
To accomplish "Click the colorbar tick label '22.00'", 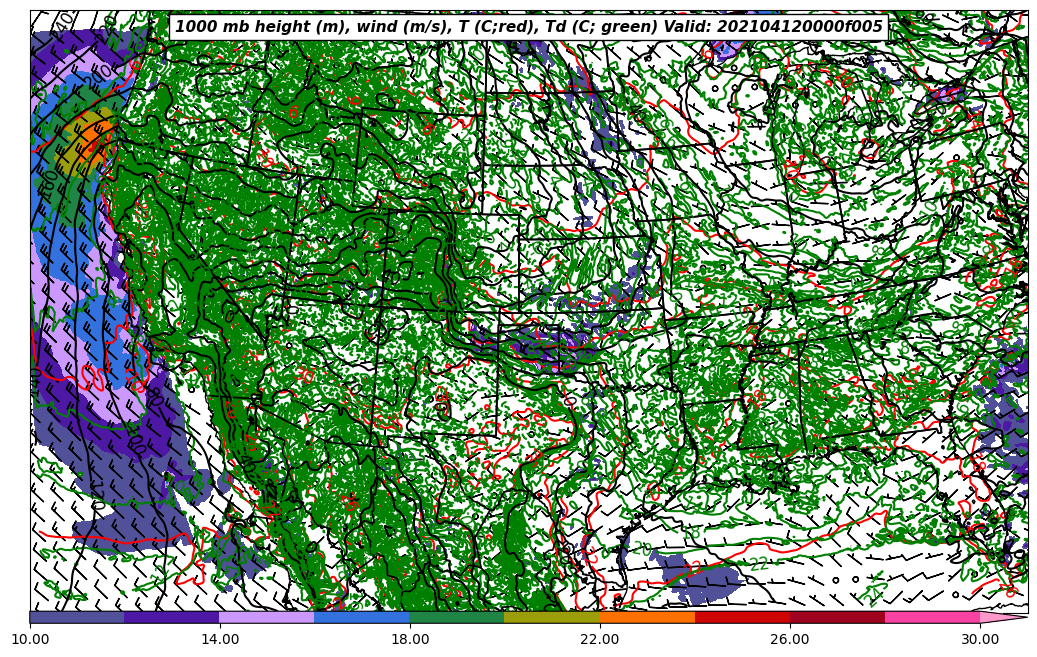I will tap(600, 639).
